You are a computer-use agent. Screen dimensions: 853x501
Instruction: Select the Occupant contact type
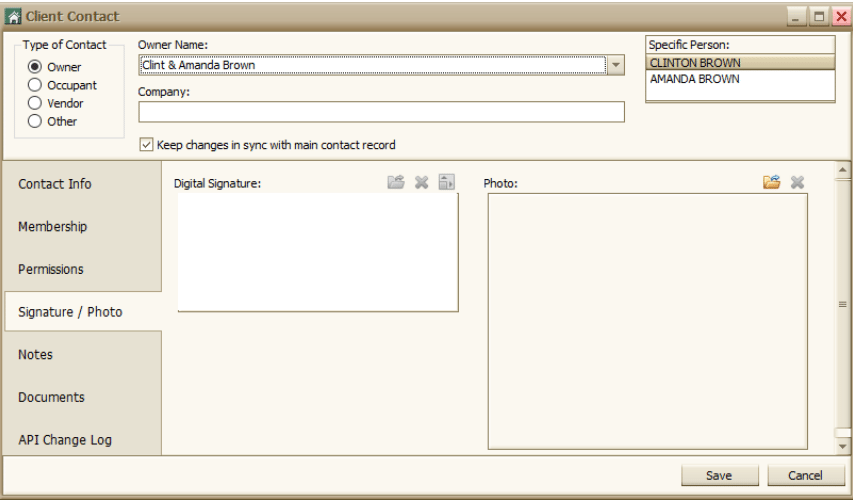pyautogui.click(x=35, y=85)
